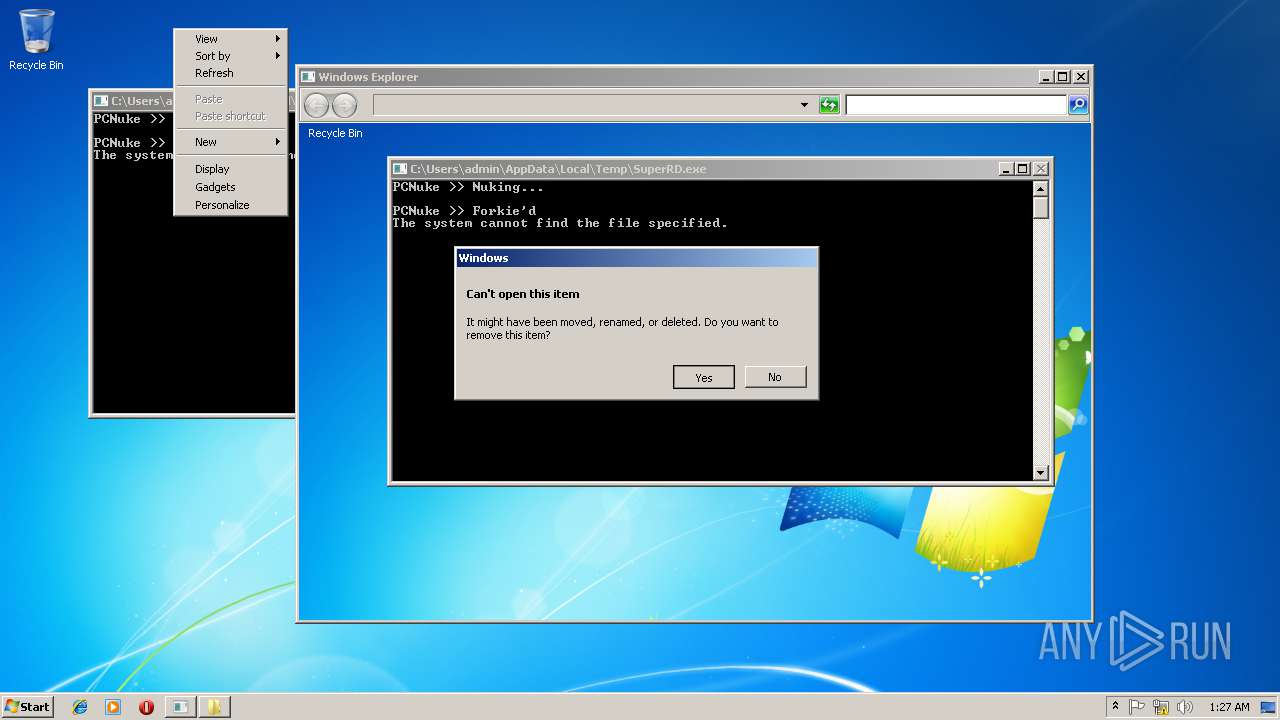The height and width of the screenshot is (720, 1280).
Task: Click the Back arrow in Windows Explorer
Action: pos(316,105)
